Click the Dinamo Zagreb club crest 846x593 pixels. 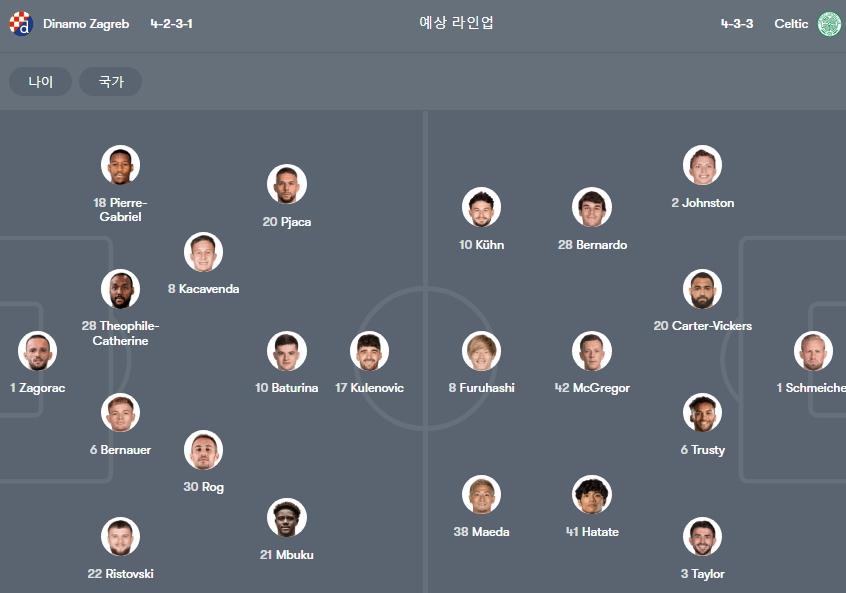tap(21, 24)
